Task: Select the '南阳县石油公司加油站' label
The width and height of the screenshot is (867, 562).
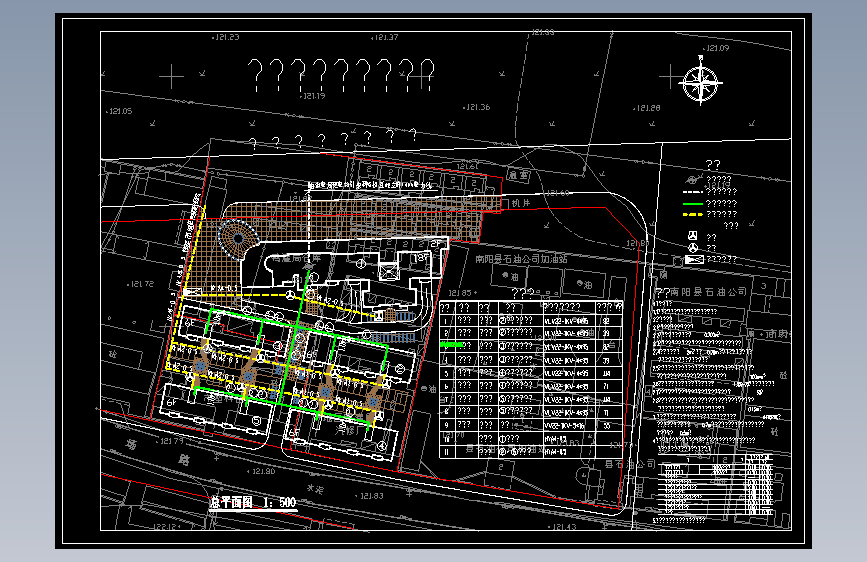Action: tap(521, 258)
